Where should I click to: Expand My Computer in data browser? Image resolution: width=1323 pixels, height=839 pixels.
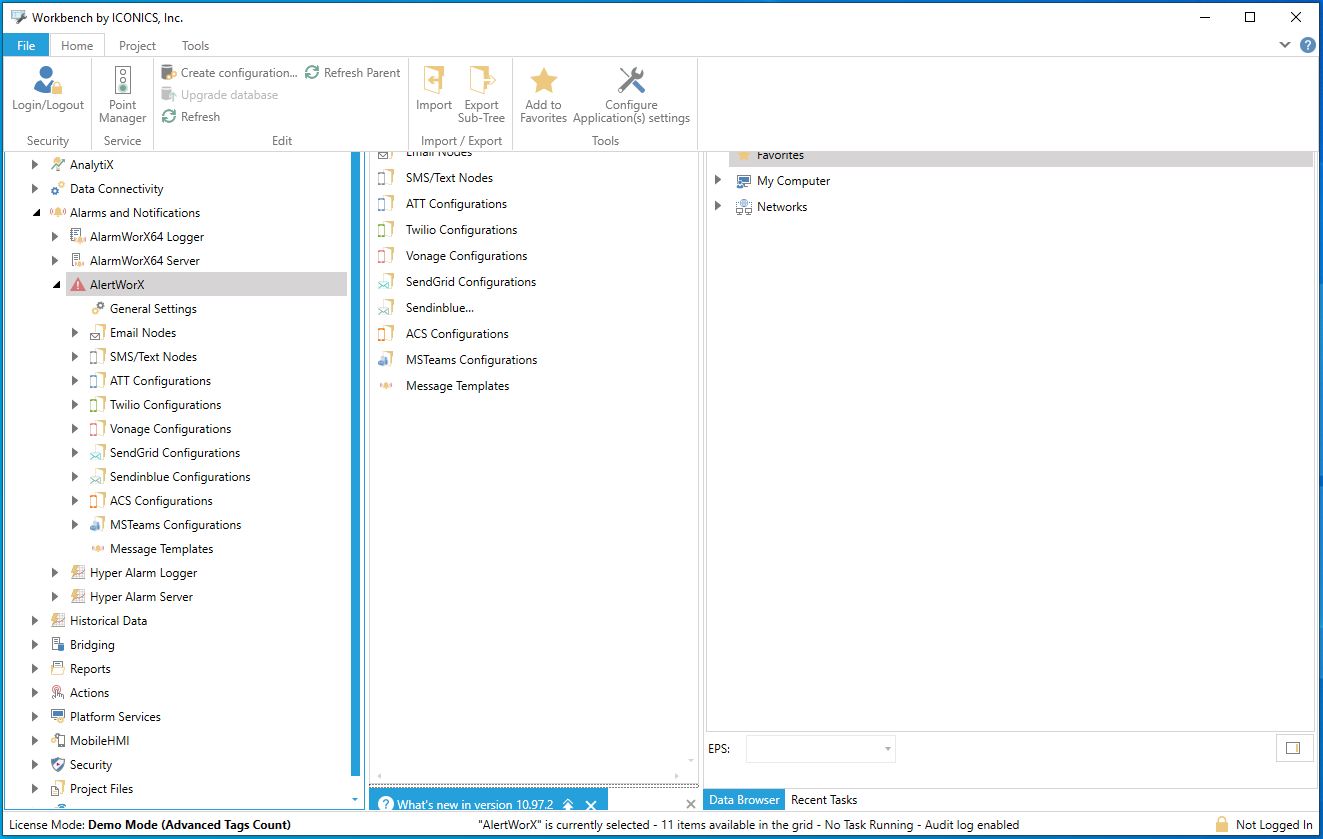click(x=718, y=181)
